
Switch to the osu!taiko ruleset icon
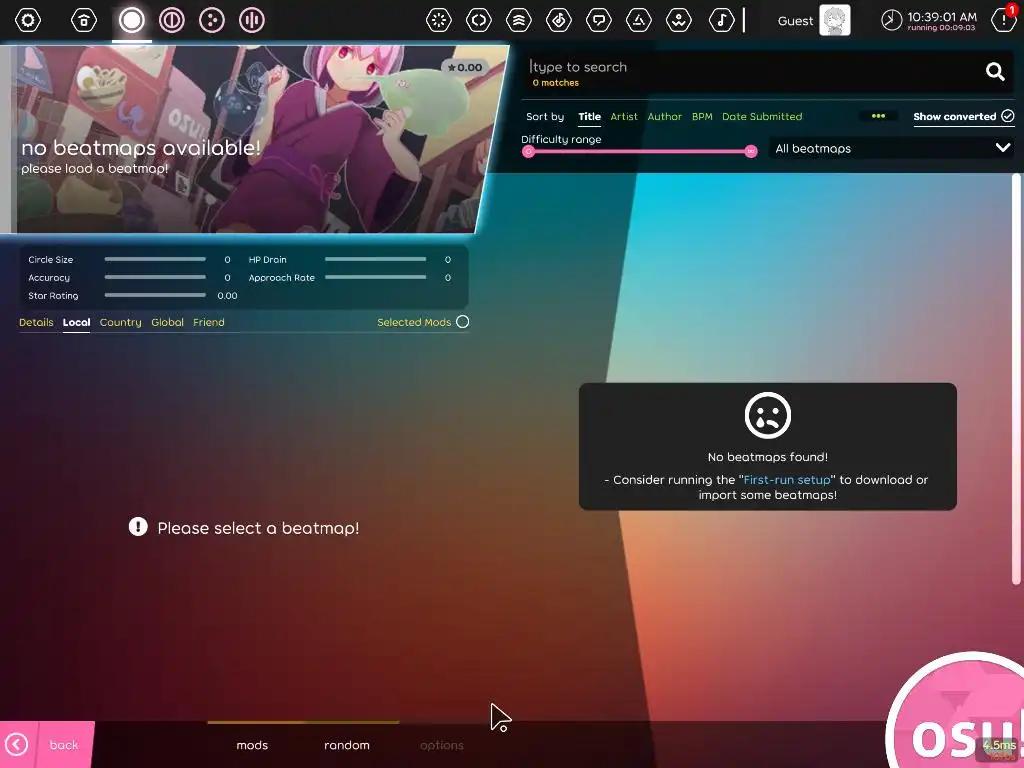pos(172,20)
